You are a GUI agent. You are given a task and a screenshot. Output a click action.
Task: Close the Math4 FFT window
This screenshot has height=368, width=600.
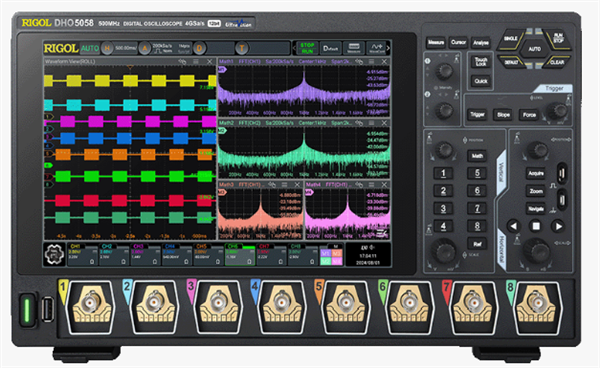click(384, 184)
